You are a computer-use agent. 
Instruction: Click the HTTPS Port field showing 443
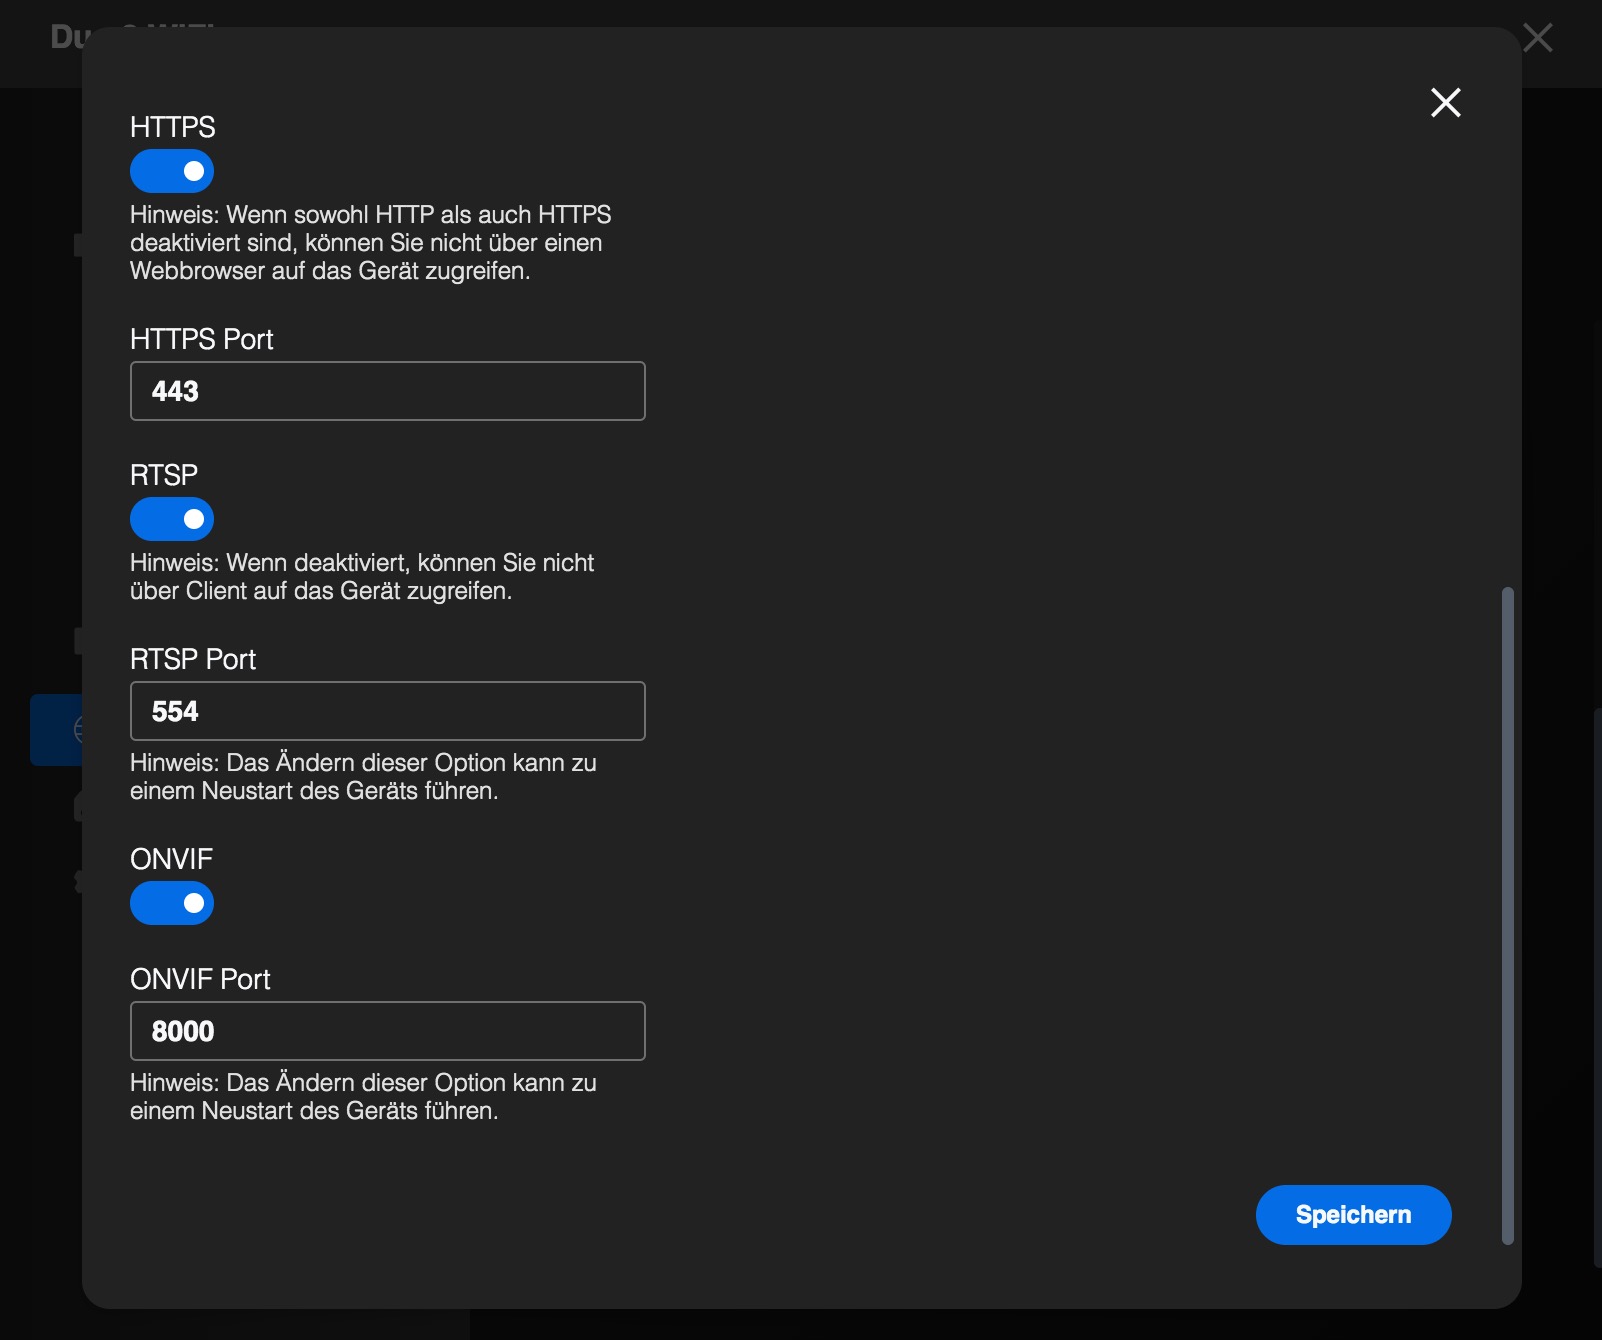[x=388, y=391]
